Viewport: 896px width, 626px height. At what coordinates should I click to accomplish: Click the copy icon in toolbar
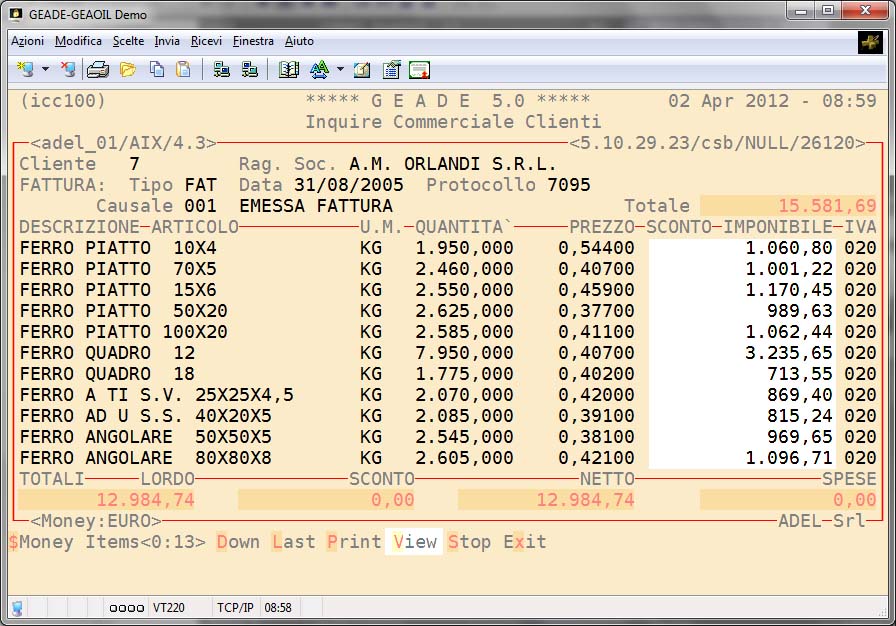[x=156, y=69]
